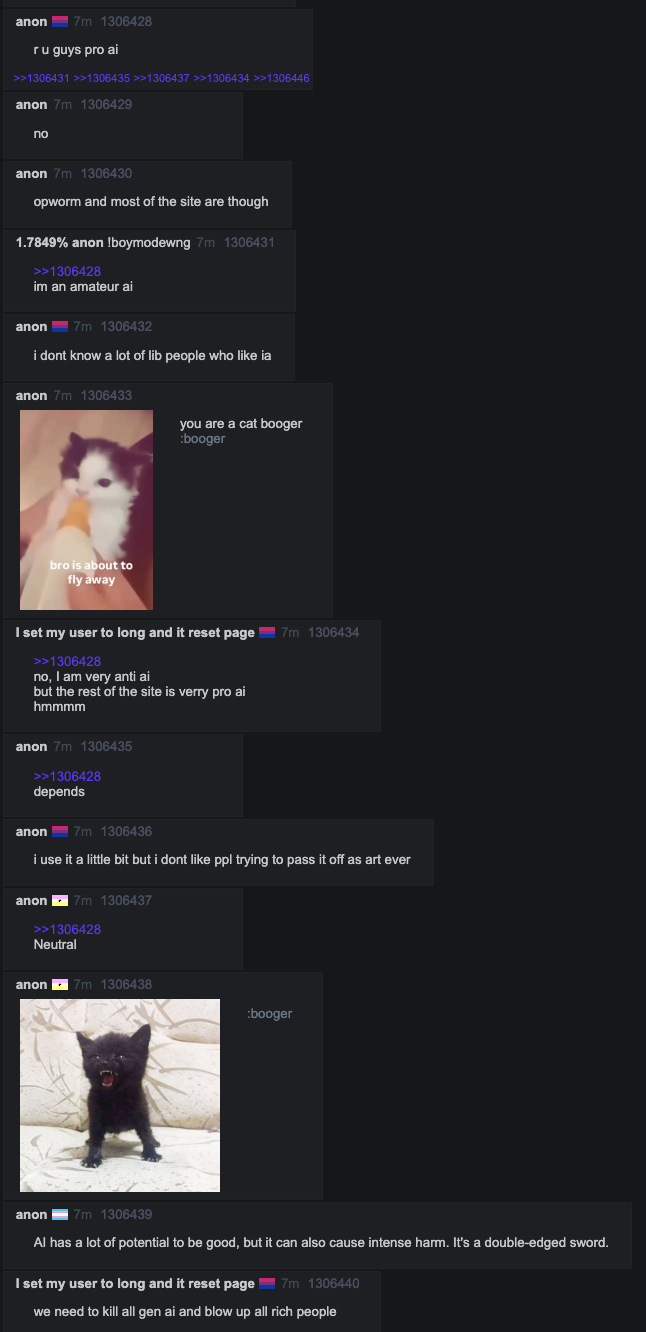Click the flag icon on post 1306440

[x=267, y=1284]
